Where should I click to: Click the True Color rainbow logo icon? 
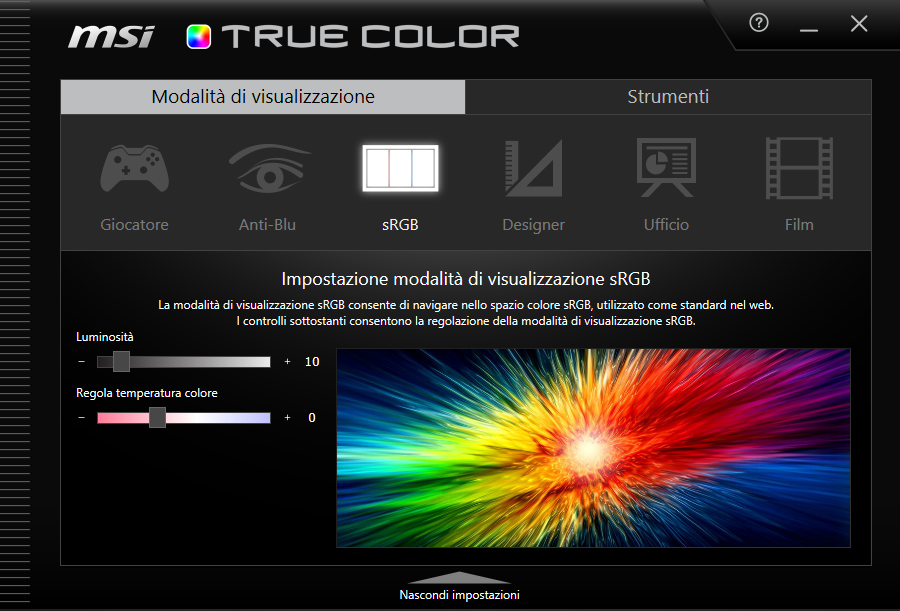pos(198,36)
